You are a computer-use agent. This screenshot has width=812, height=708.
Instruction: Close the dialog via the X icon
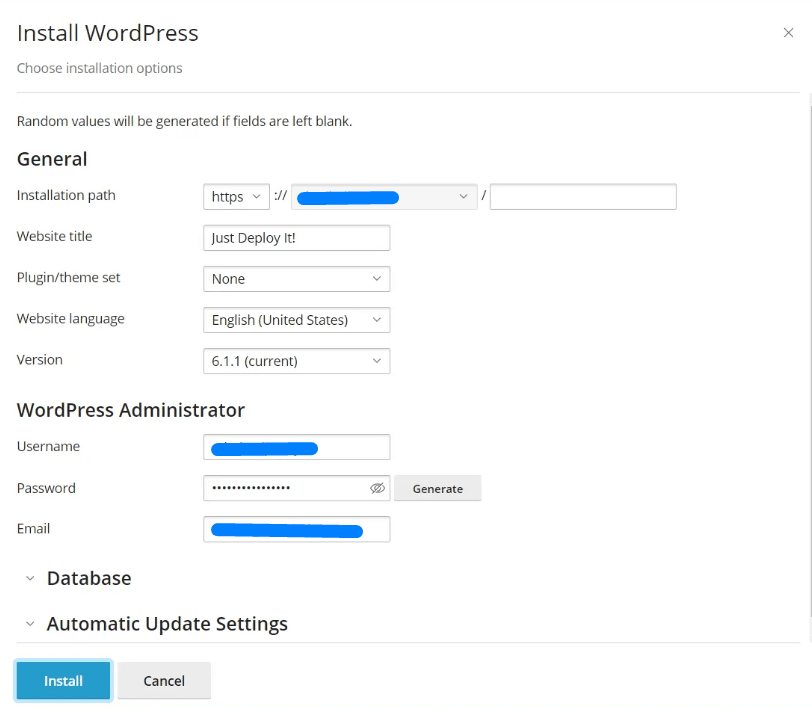click(790, 32)
